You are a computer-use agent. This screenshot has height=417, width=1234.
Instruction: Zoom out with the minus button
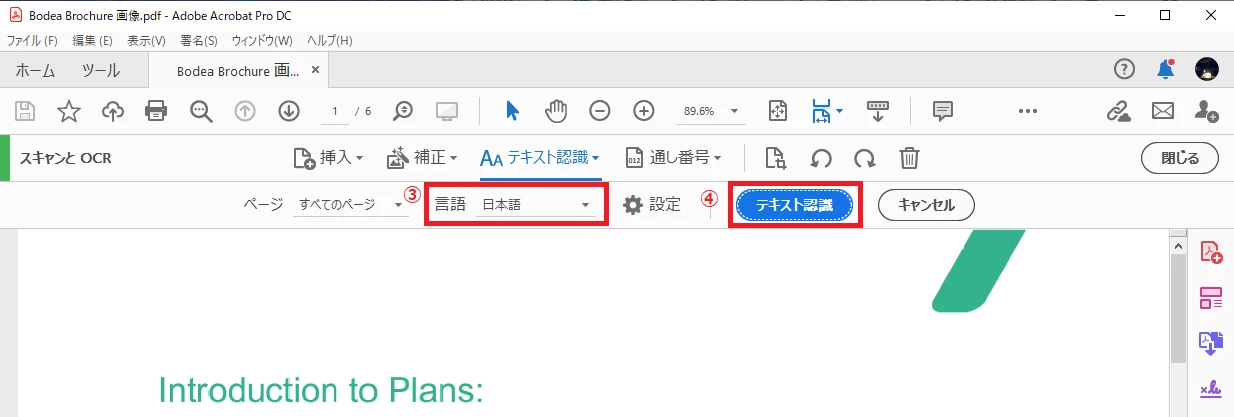(x=600, y=111)
